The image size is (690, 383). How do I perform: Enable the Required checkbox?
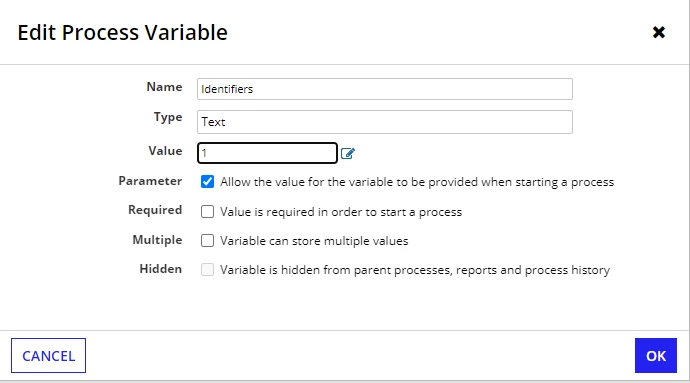207,212
